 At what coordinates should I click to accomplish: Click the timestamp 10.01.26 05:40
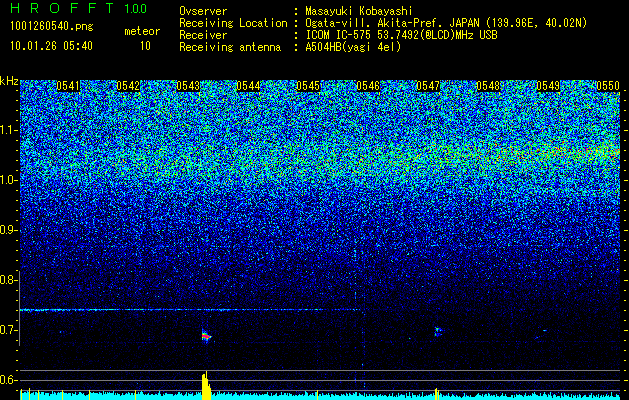tap(51, 46)
